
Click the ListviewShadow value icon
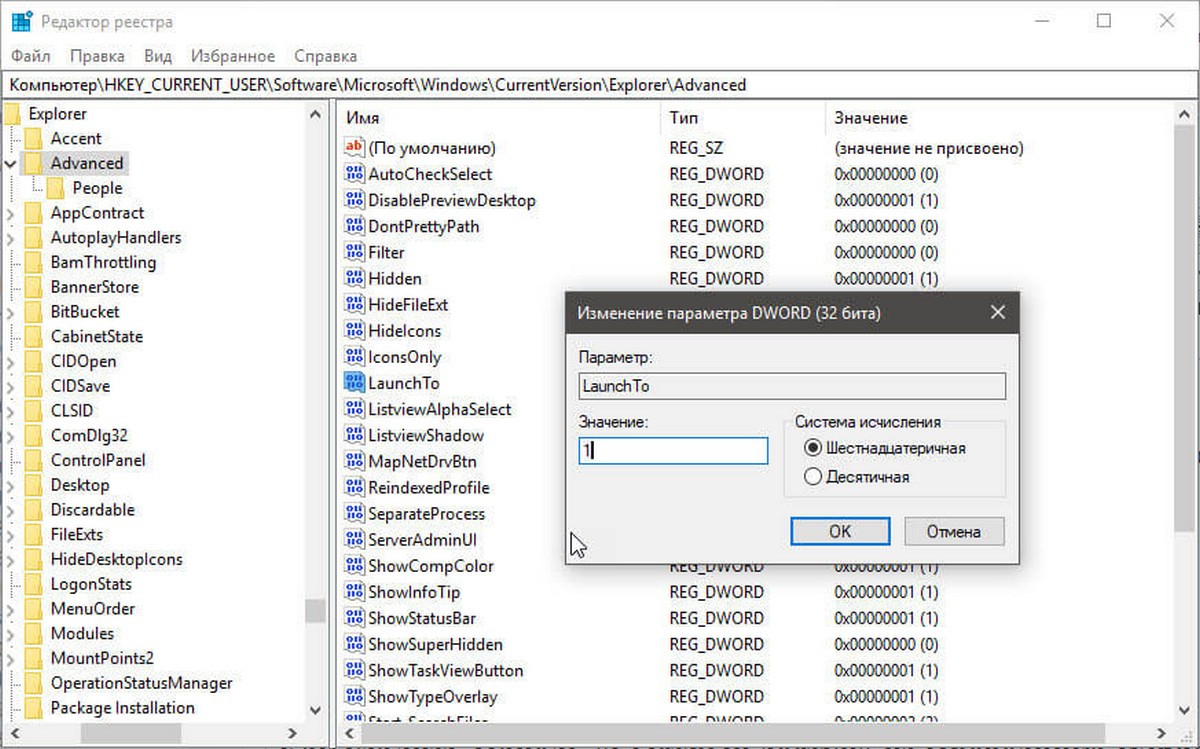coord(354,435)
